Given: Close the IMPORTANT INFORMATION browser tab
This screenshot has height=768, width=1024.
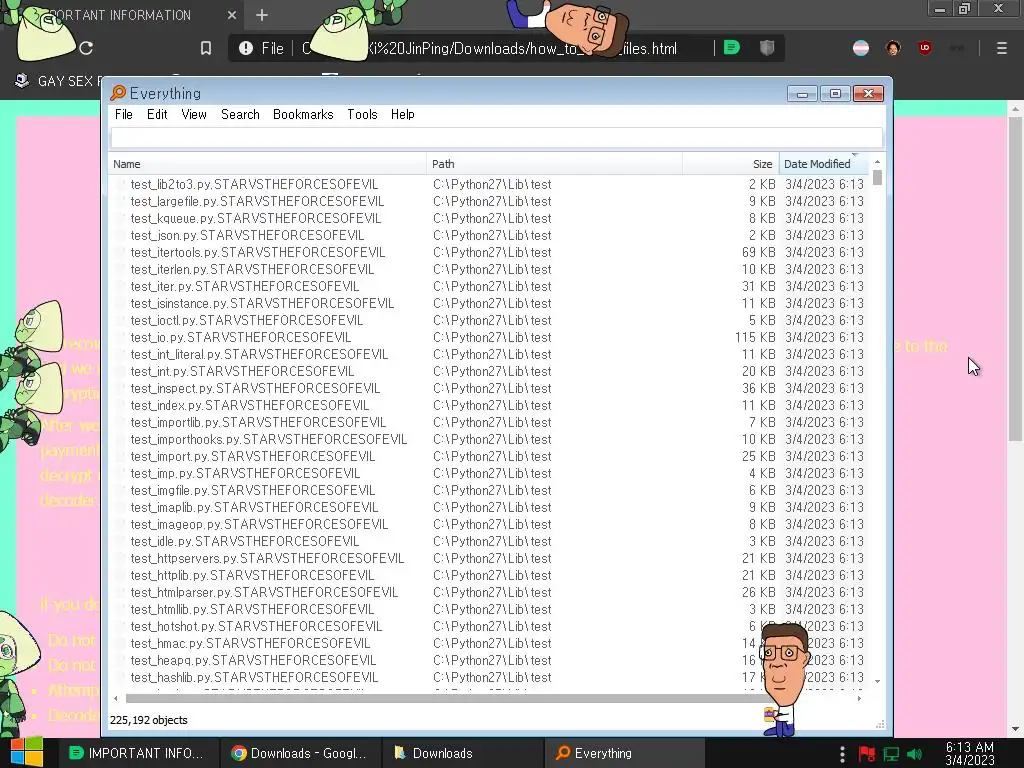Looking at the screenshot, I should (232, 15).
